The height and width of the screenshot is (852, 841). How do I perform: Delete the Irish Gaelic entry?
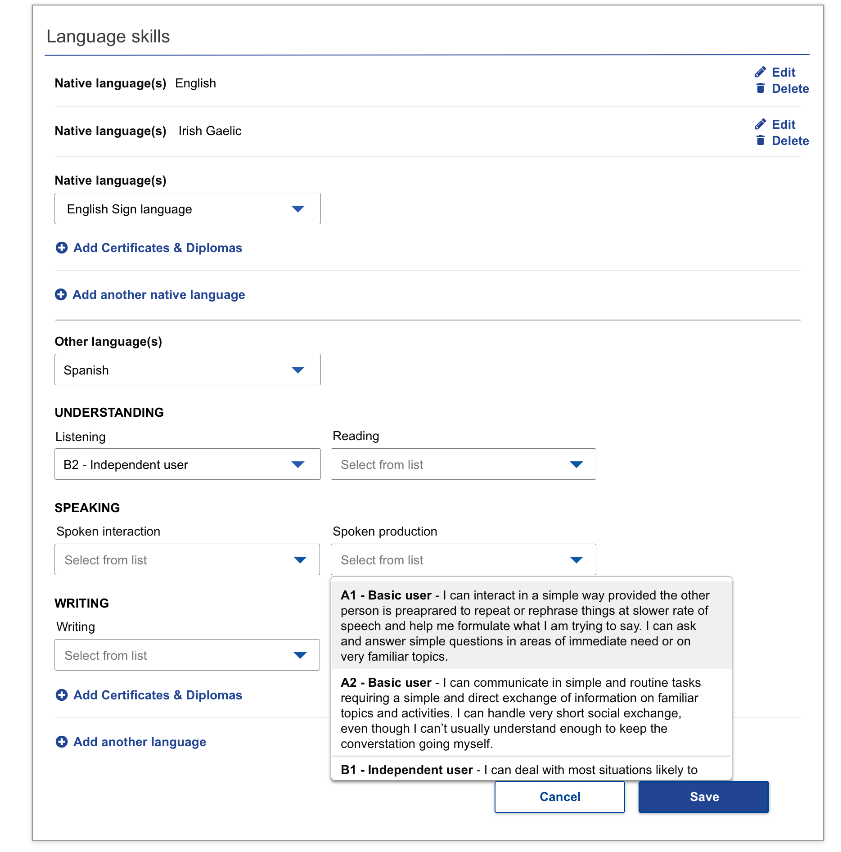pyautogui.click(x=782, y=140)
